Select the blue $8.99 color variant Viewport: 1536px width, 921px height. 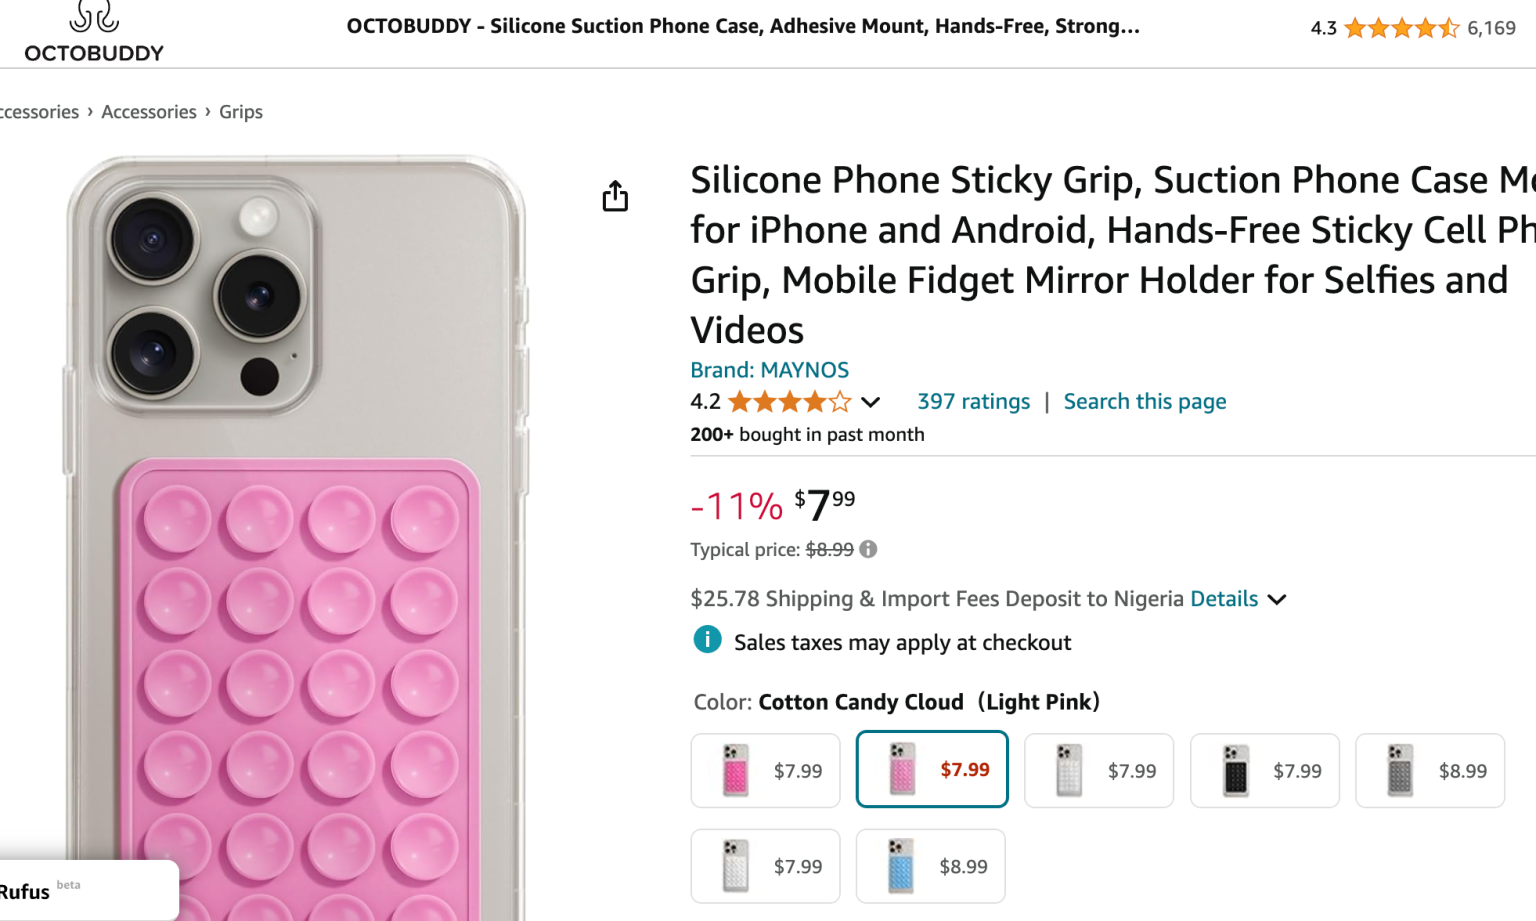(929, 866)
